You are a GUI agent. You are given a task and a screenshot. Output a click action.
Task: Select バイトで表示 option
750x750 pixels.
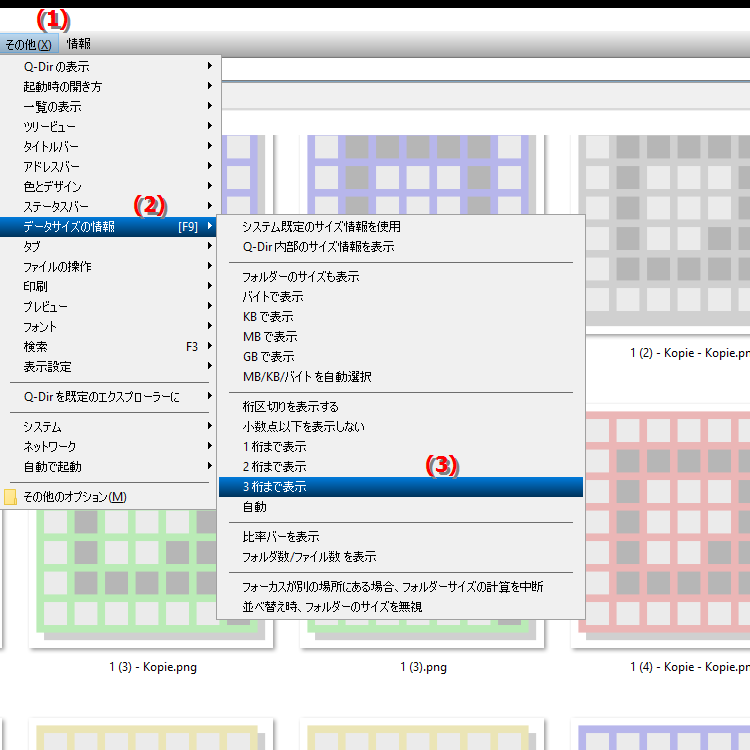[x=401, y=297]
